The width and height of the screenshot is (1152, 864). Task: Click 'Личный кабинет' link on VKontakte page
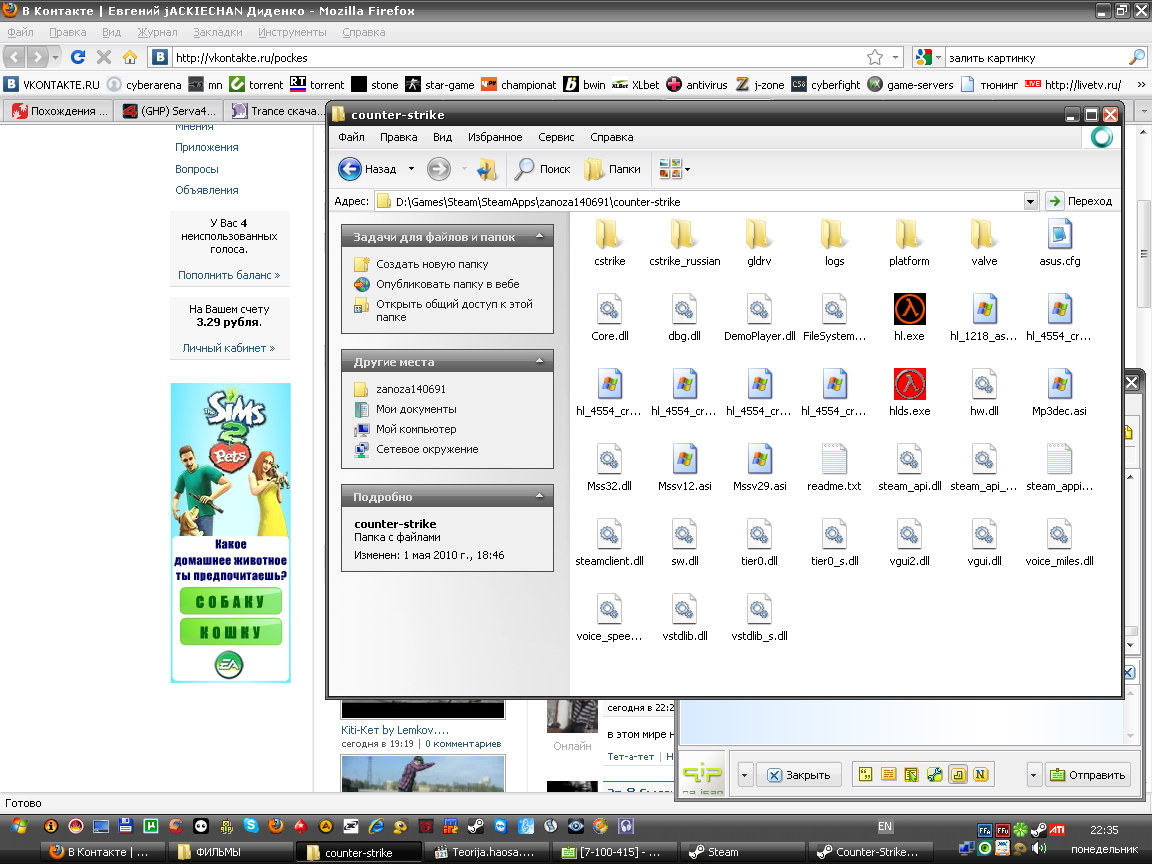[x=228, y=348]
